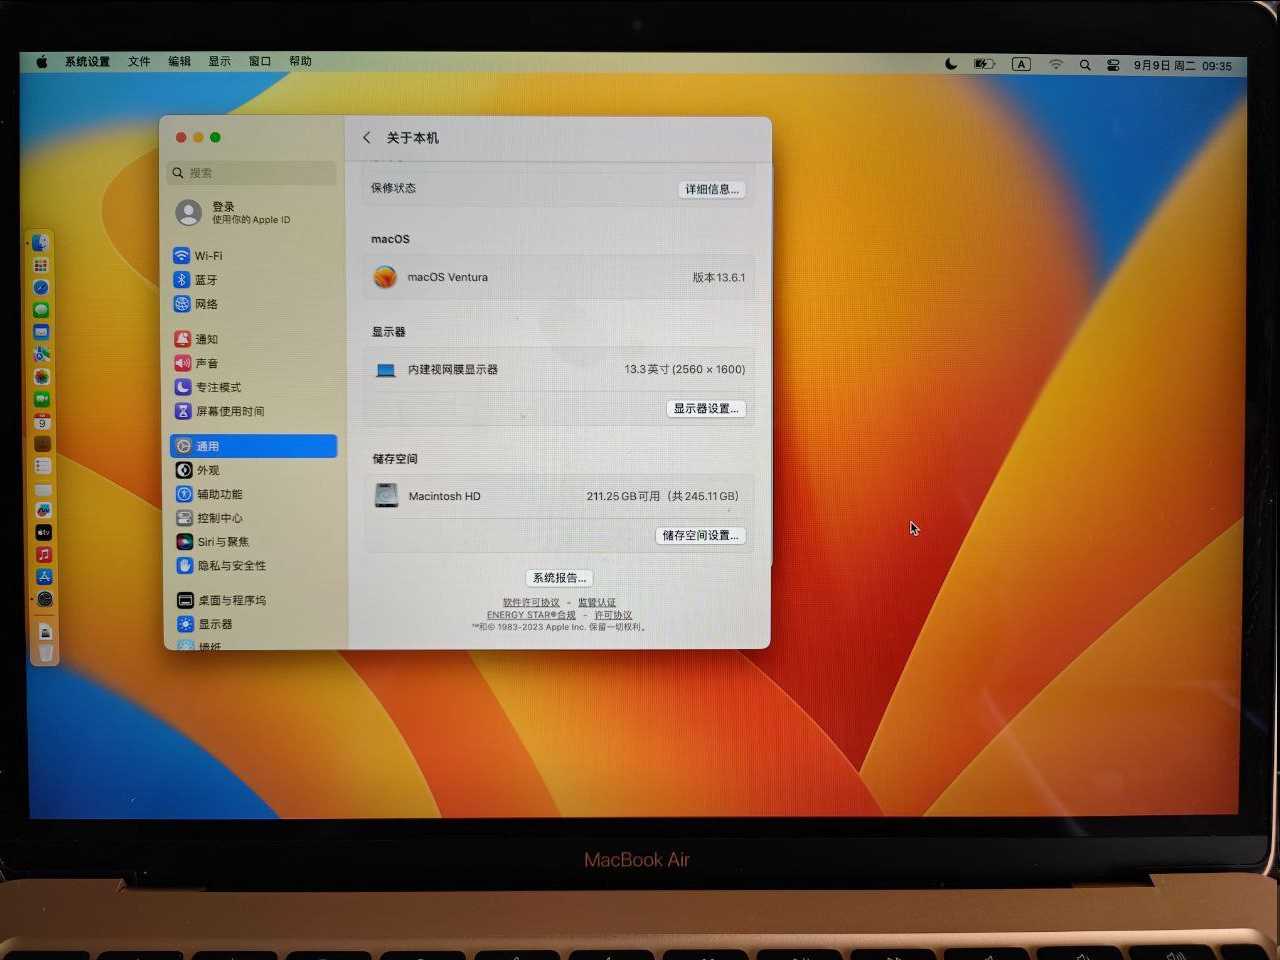Open Calendar from the Dock
Image resolution: width=1280 pixels, height=960 pixels.
coord(41,421)
